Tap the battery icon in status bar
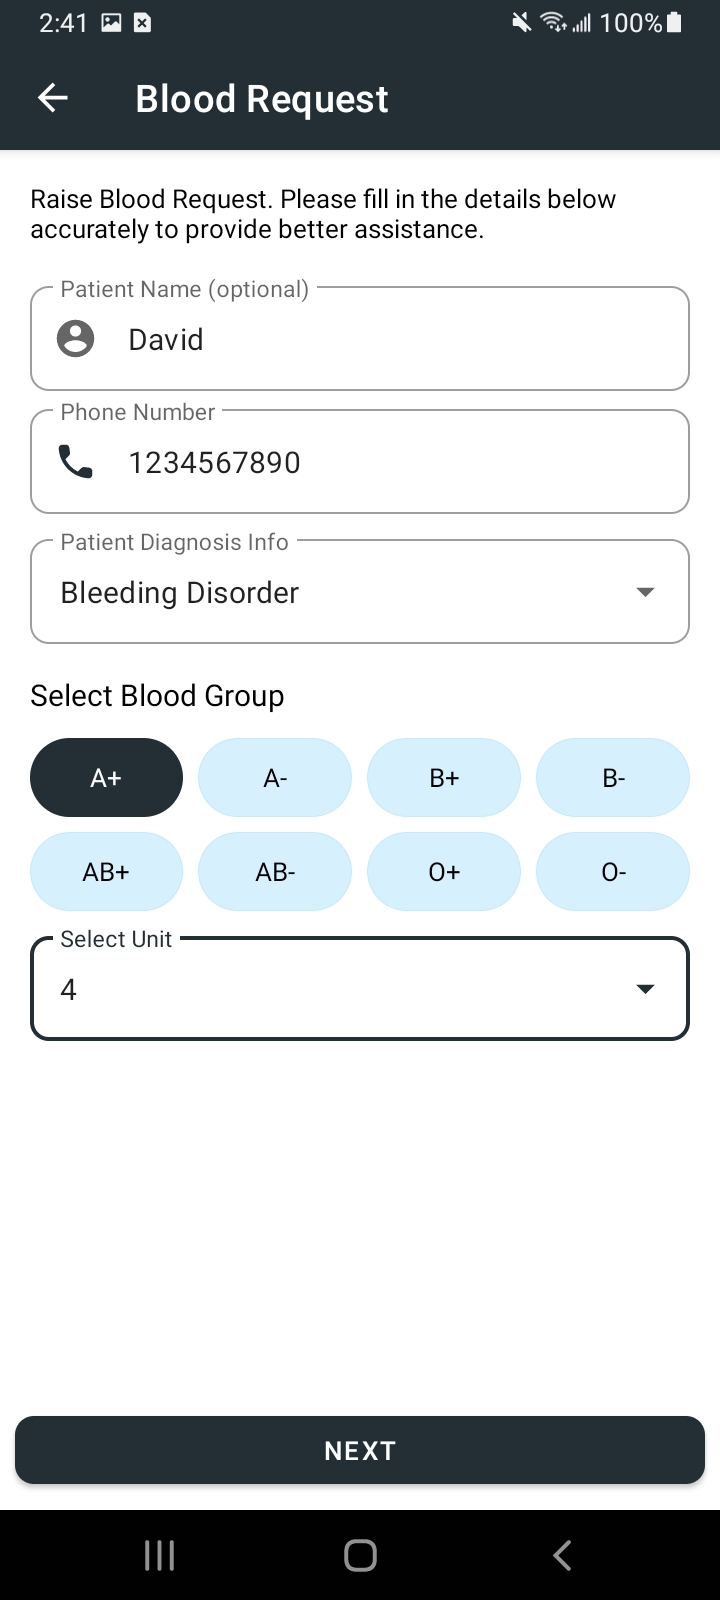Image resolution: width=720 pixels, height=1600 pixels. tap(674, 22)
